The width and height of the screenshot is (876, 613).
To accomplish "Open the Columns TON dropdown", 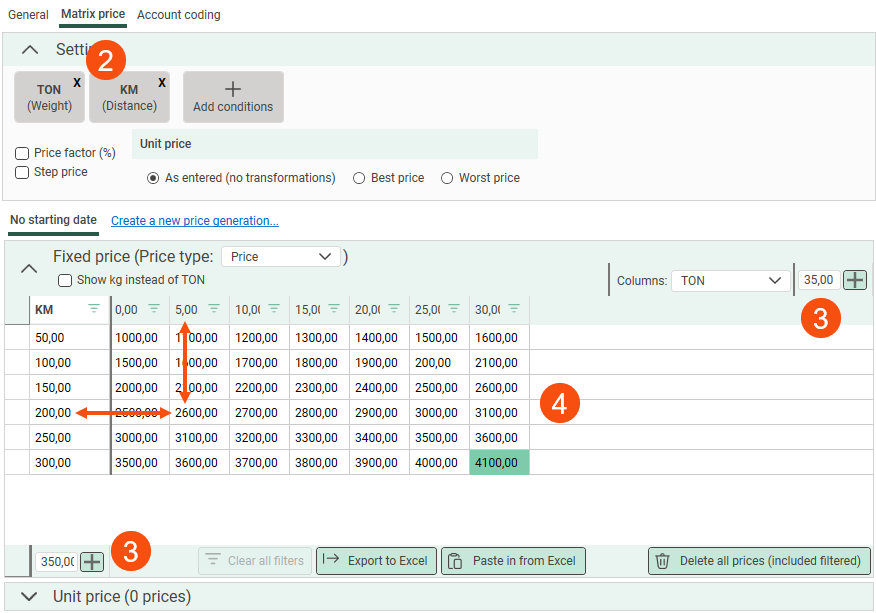I will tap(730, 281).
